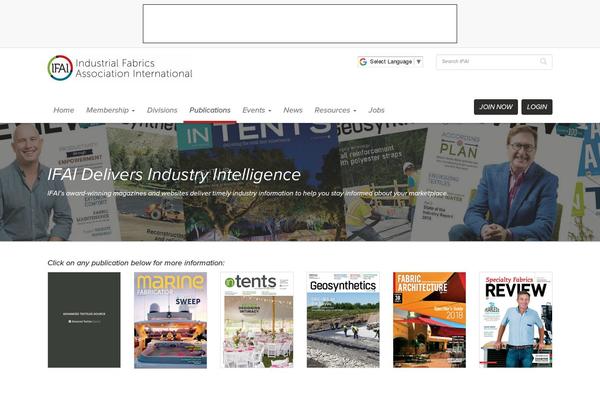Viewport: 600px width, 400px height.
Task: Open Industrial Fabrics Association International title link
Action: point(134,68)
